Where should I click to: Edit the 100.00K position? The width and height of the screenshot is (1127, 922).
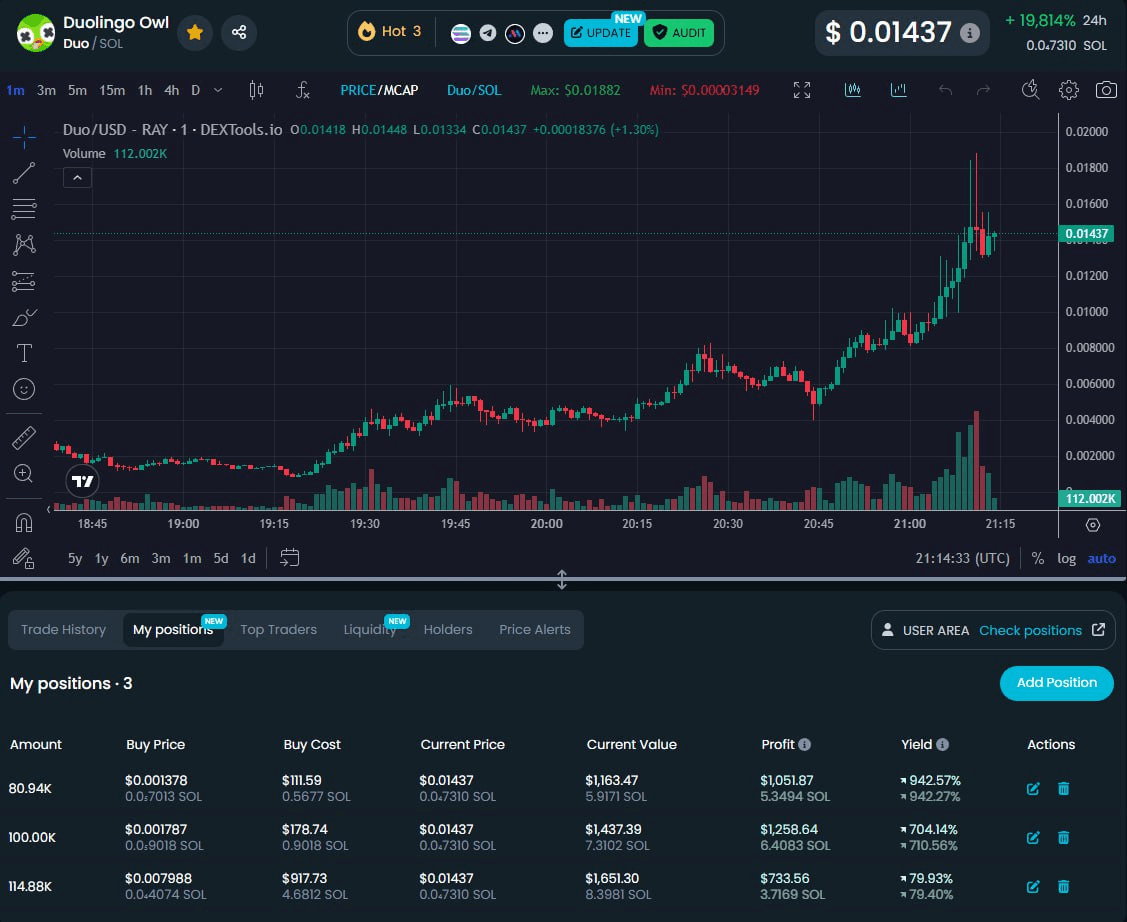(1033, 837)
